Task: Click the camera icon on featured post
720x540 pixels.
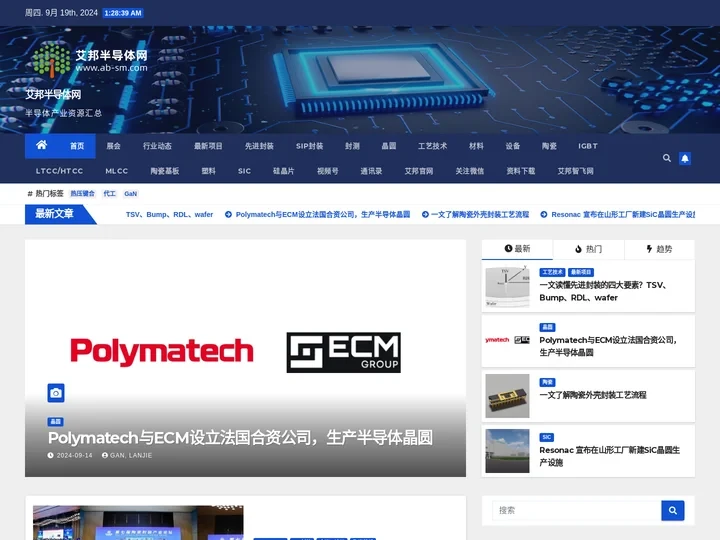Action: (x=56, y=393)
